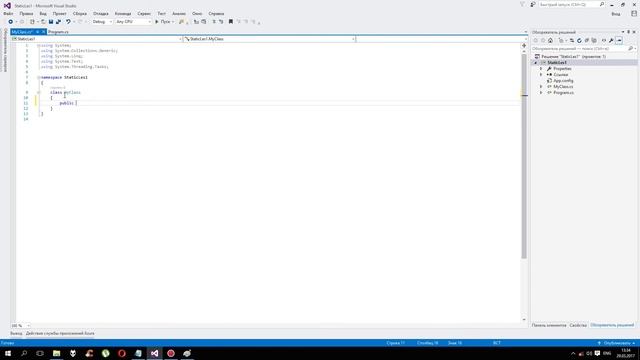
Task: Click the Save All icon
Action: coord(58,22)
